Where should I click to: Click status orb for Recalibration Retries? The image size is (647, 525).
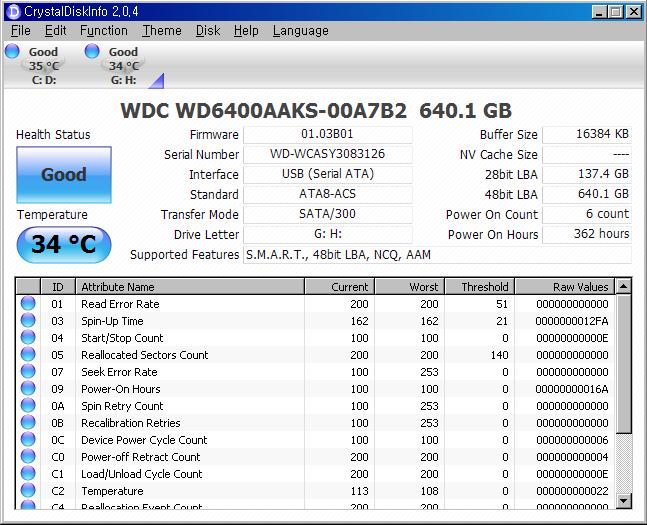tap(28, 422)
